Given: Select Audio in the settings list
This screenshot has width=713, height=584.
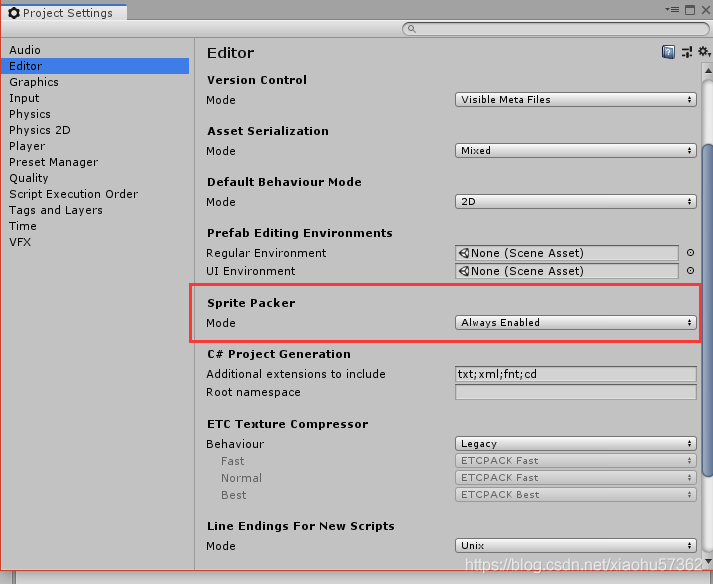Looking at the screenshot, I should point(95,50).
